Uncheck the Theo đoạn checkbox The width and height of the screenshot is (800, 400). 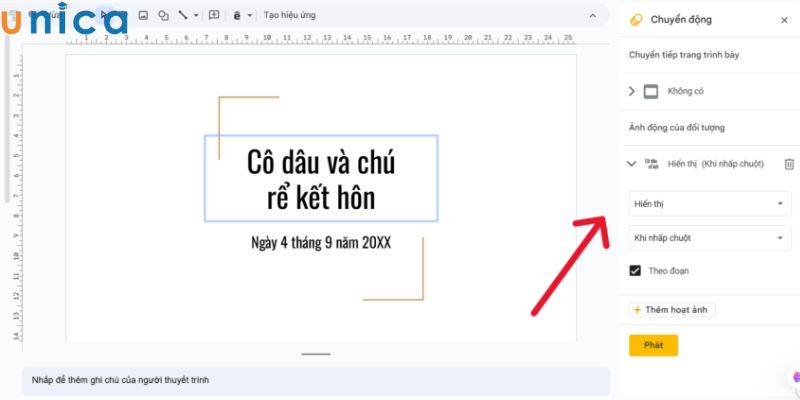click(635, 270)
